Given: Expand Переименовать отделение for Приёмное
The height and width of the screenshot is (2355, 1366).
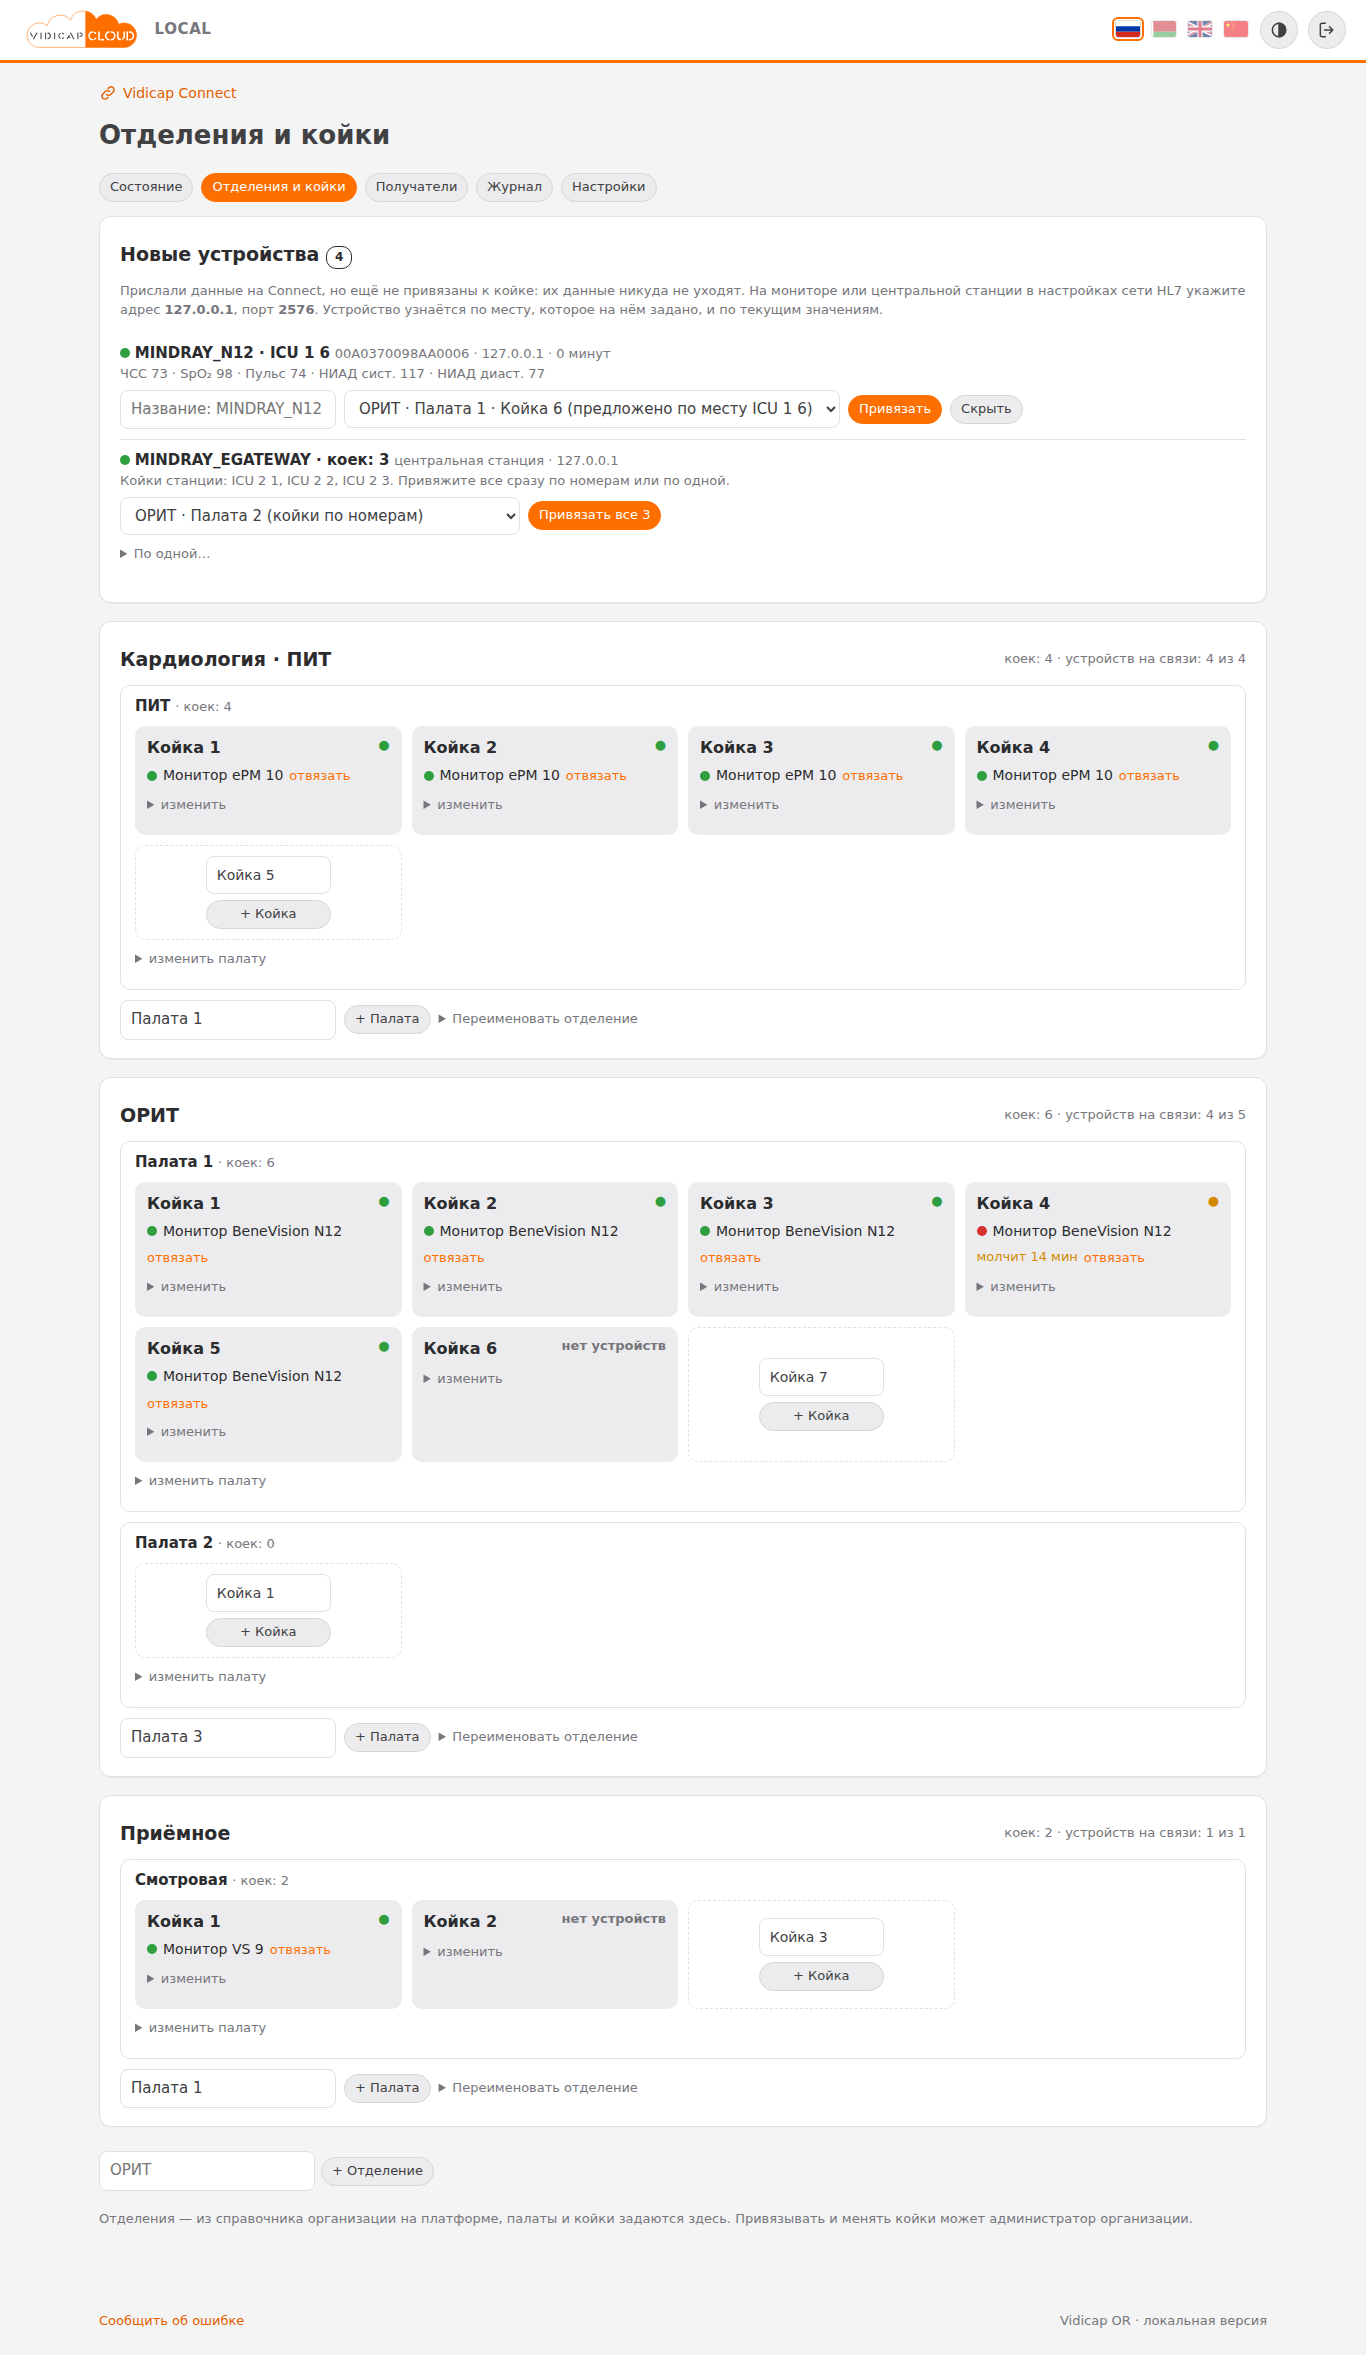Looking at the screenshot, I should pyautogui.click(x=538, y=2088).
